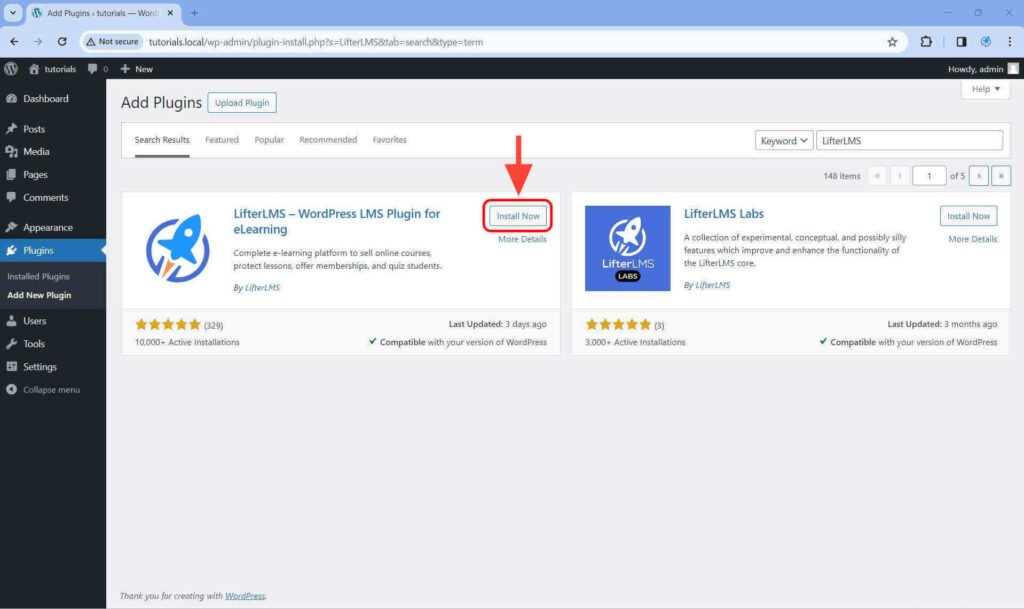Open the browser extensions puzzle icon
This screenshot has width=1024, height=609.
[x=926, y=41]
